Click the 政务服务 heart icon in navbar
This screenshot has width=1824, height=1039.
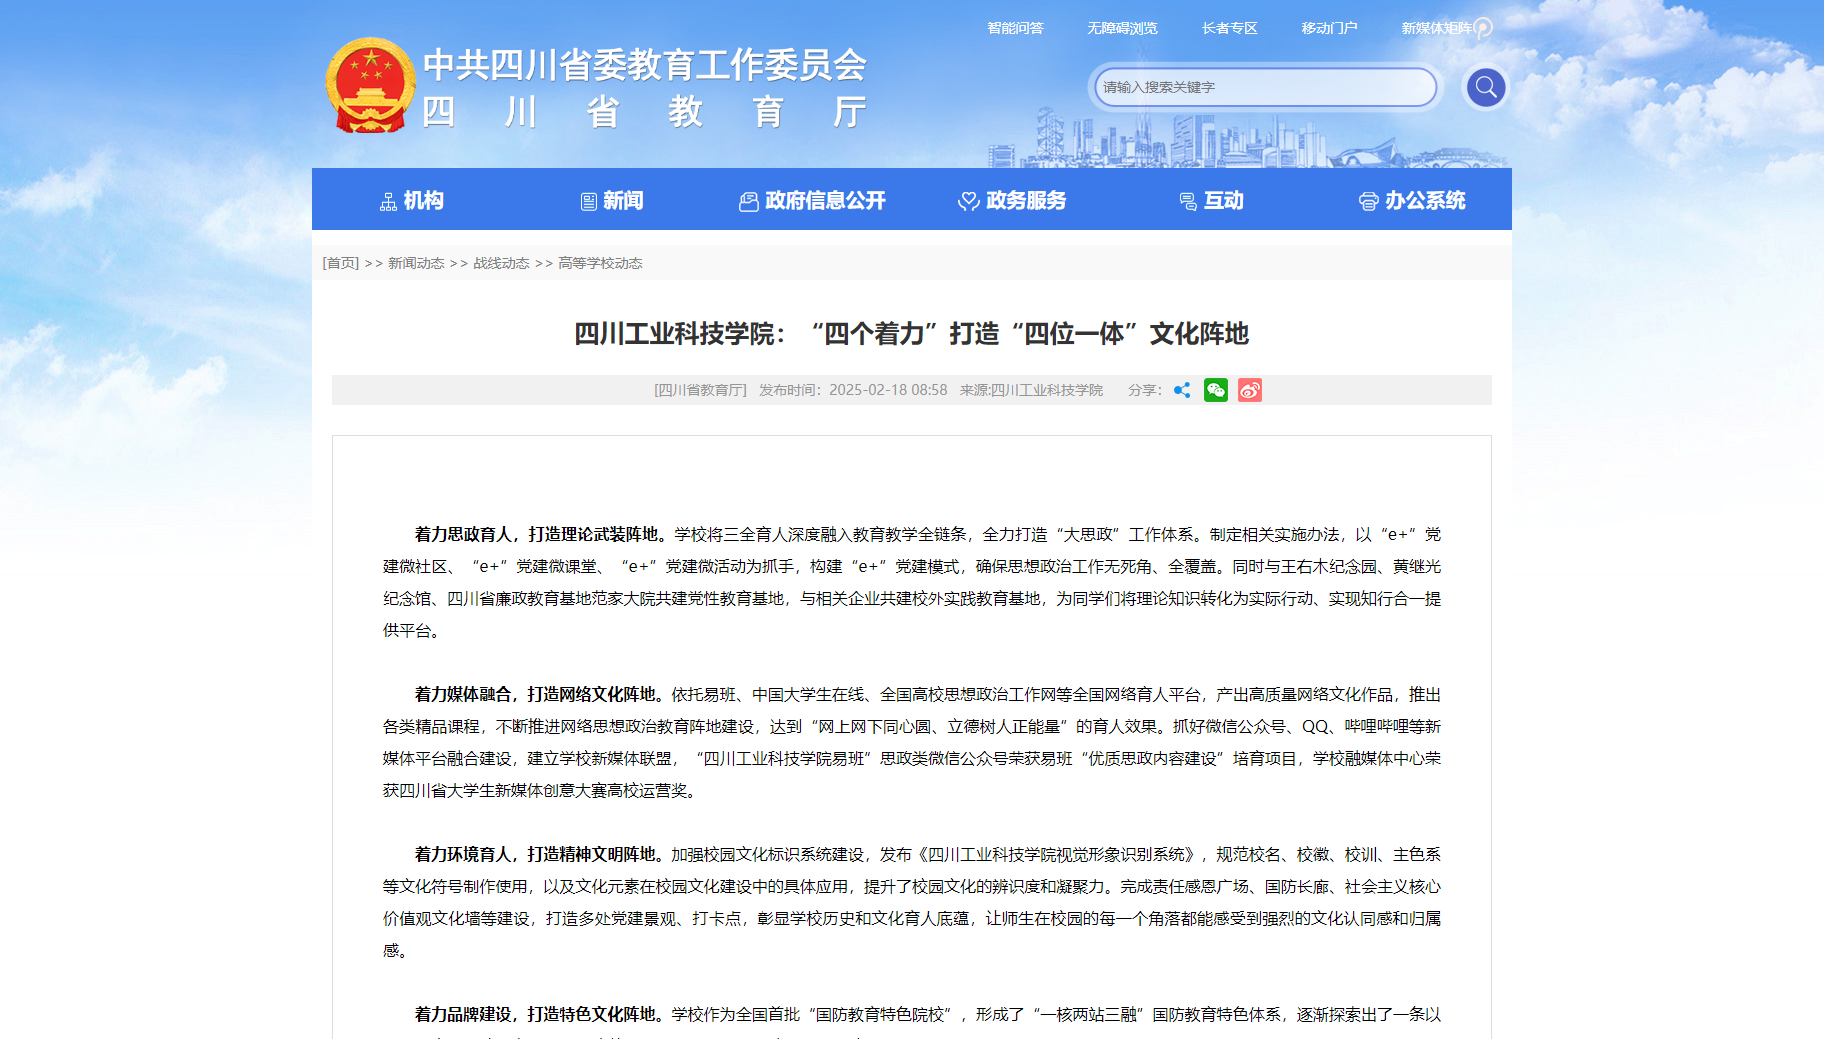click(968, 202)
